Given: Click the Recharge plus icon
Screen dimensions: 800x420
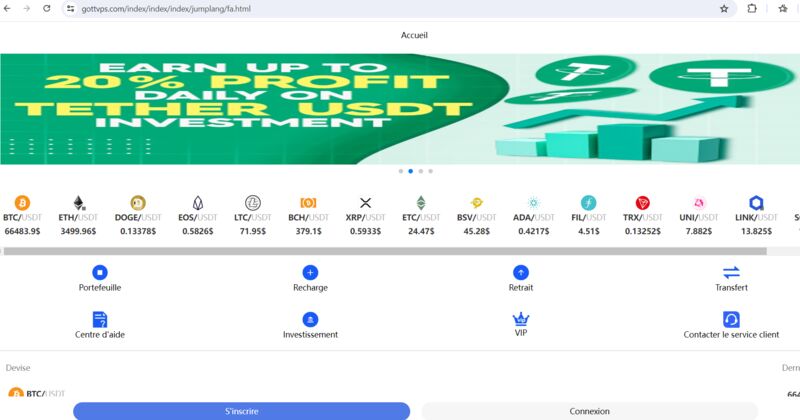Looking at the screenshot, I should coord(310,273).
